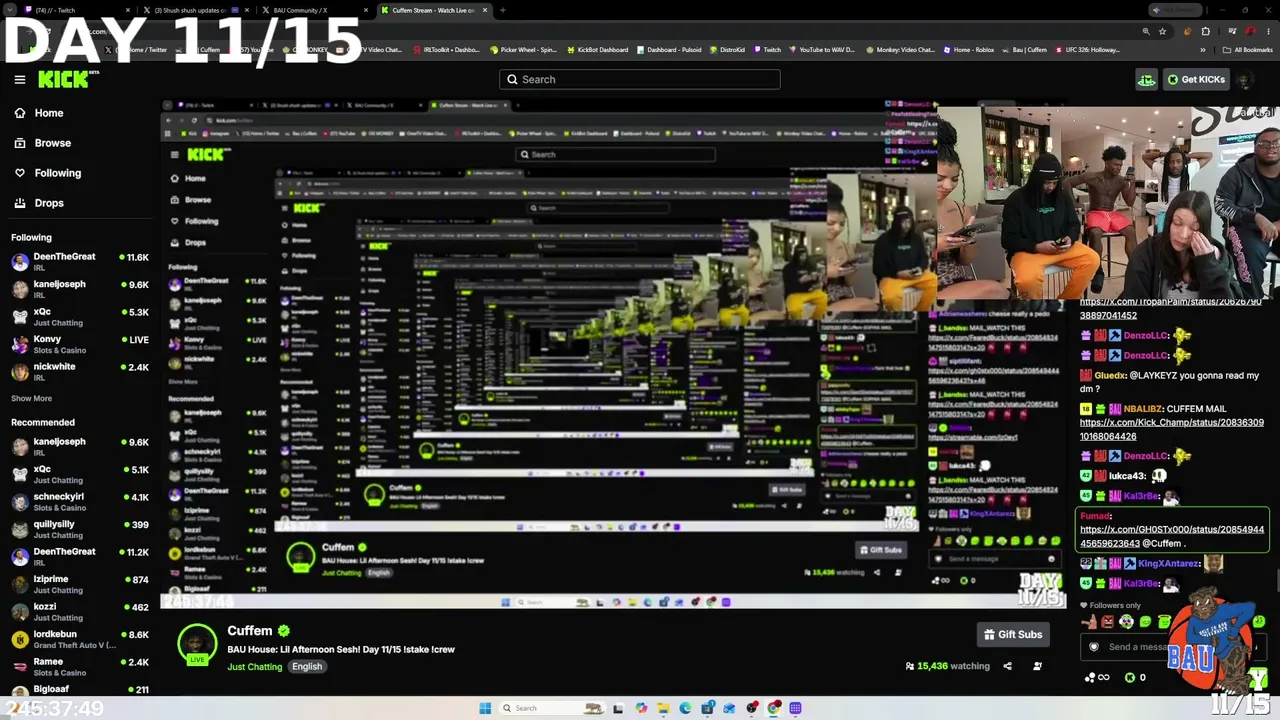The image size is (1280, 720).
Task: Click the Get KICKs button
Action: 1195,80
